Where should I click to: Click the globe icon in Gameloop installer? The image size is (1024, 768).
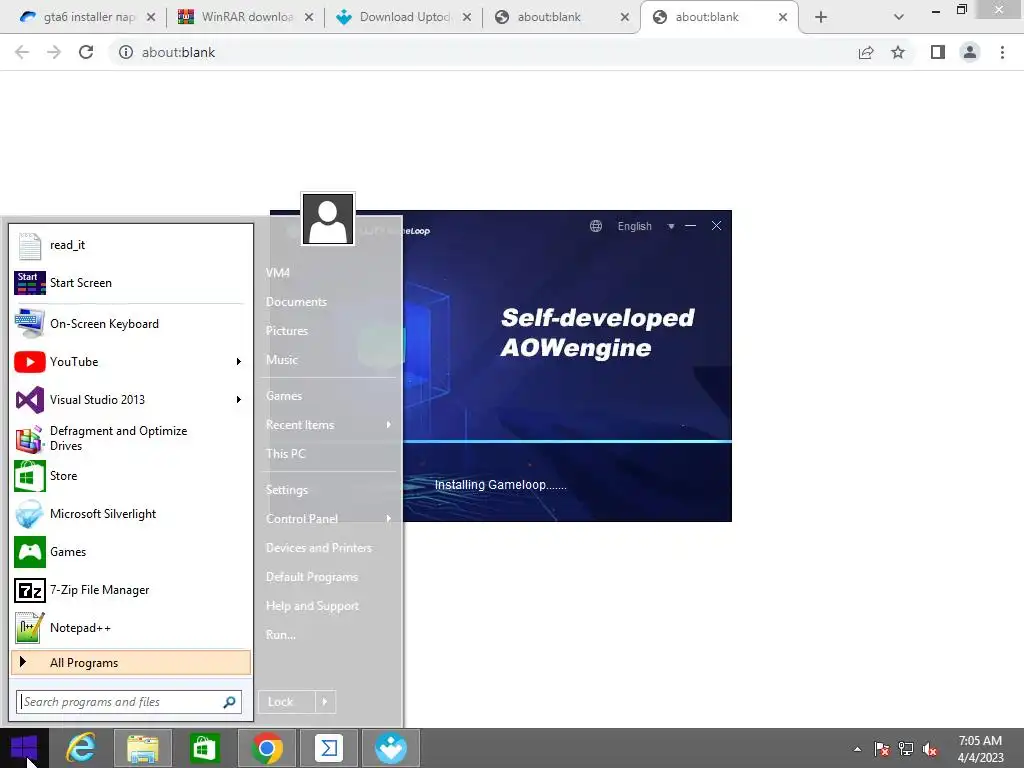pyautogui.click(x=596, y=226)
